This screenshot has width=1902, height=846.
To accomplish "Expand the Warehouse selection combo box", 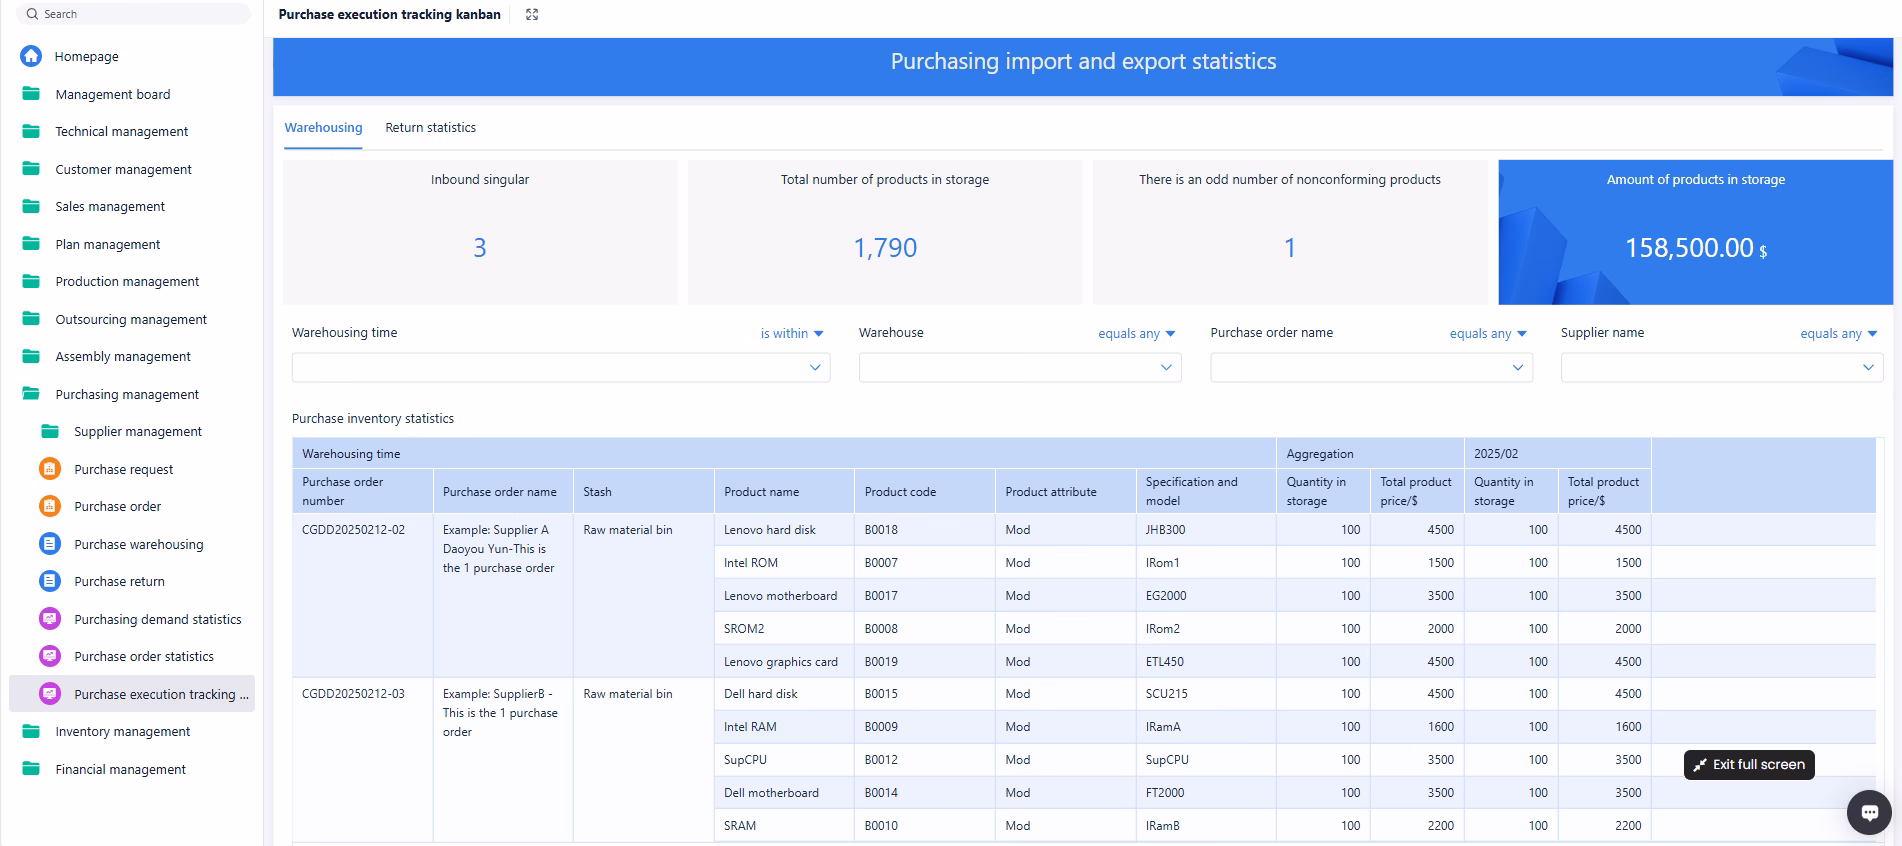I will tap(1019, 368).
